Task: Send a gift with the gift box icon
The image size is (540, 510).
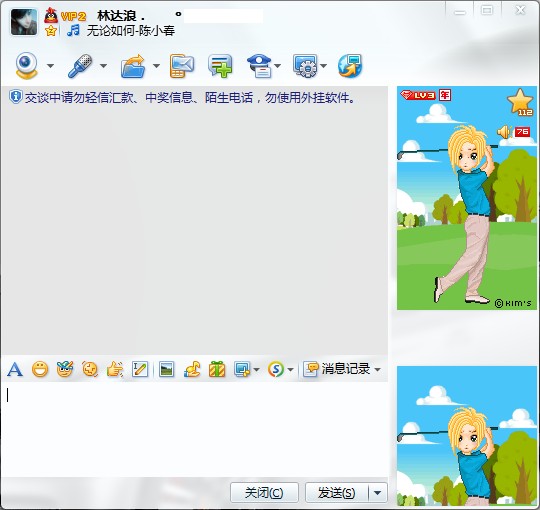Action: pos(217,369)
